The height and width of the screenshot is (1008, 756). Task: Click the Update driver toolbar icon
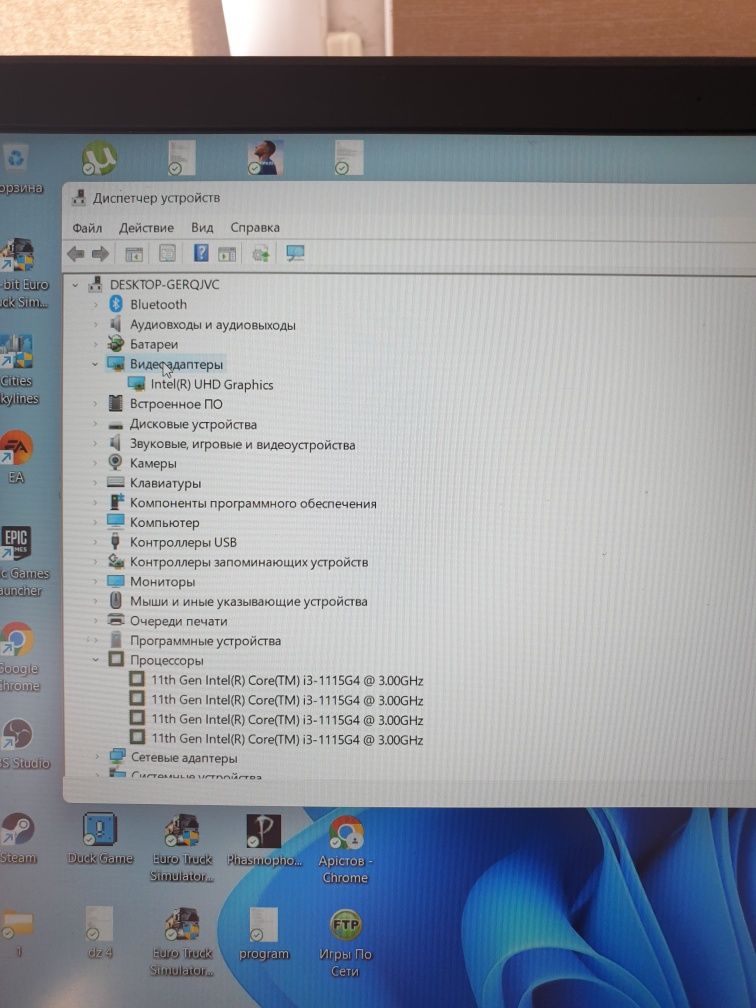261,254
